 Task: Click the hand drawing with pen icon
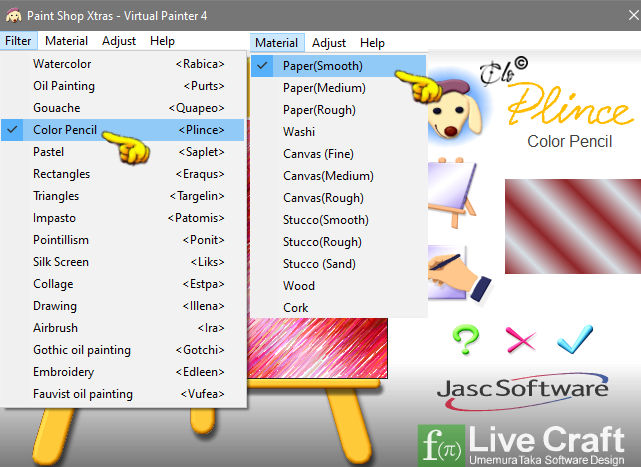(x=458, y=273)
